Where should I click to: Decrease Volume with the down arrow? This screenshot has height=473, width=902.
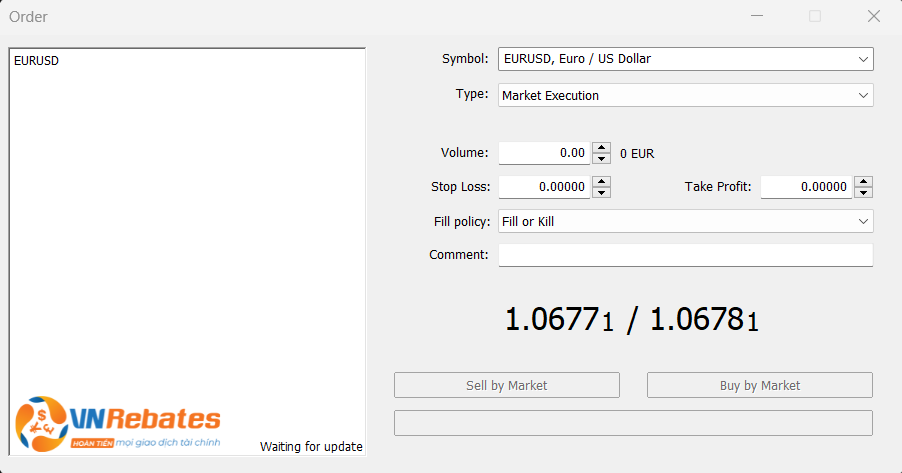click(x=602, y=158)
